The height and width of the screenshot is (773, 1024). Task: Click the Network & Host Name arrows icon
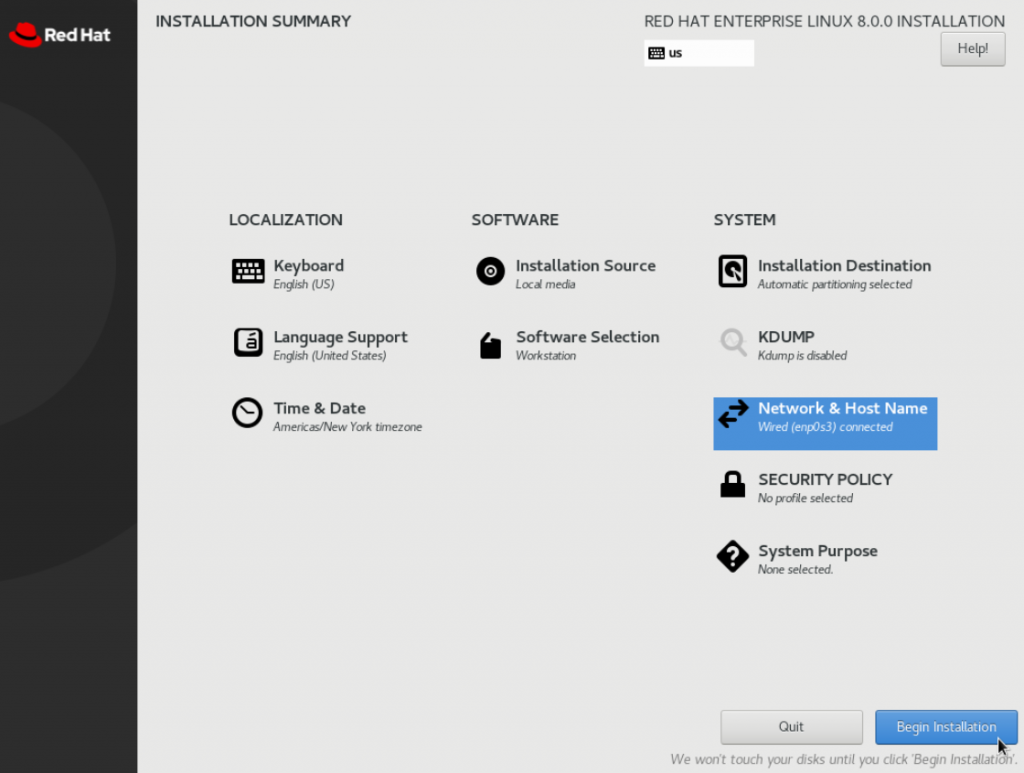tap(733, 414)
